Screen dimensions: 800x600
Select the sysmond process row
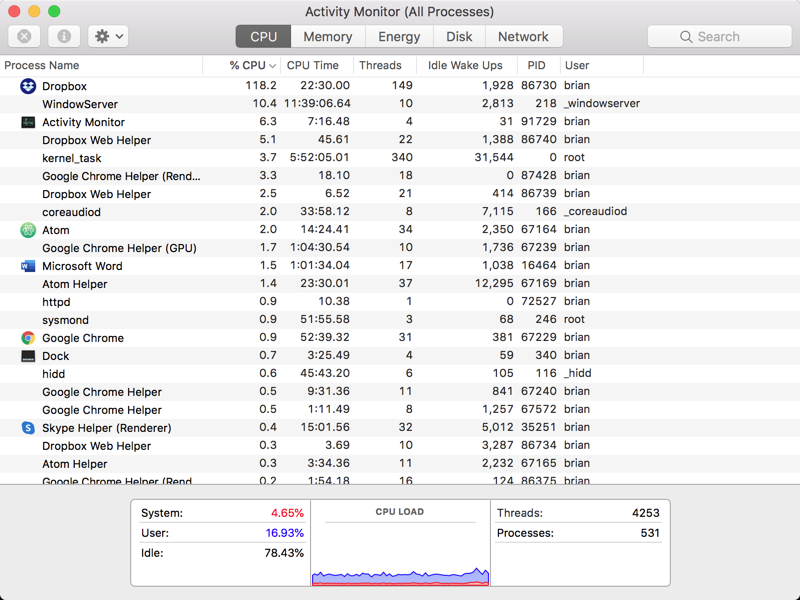pos(400,320)
